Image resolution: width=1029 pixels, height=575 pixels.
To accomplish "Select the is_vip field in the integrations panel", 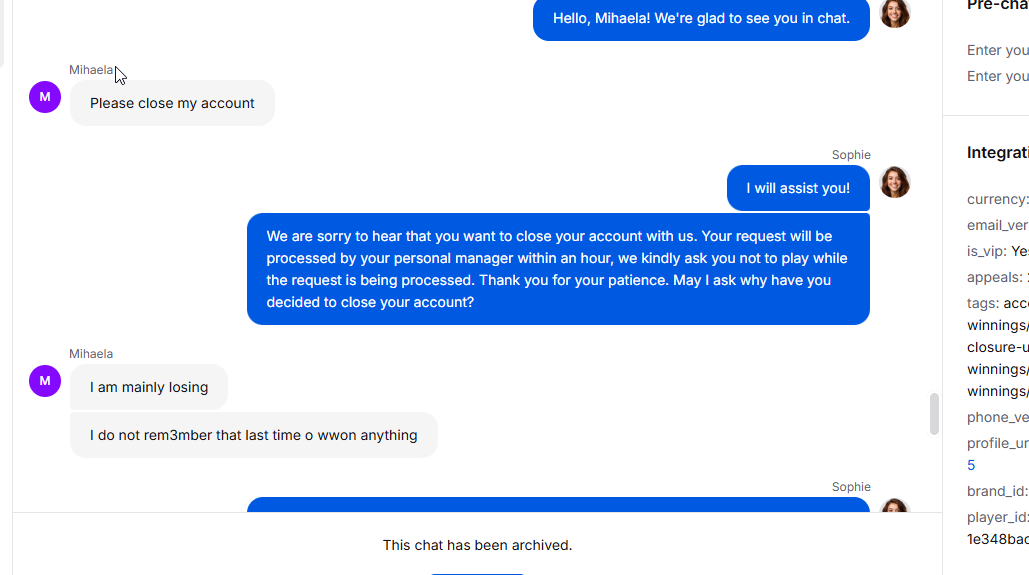I will (998, 251).
